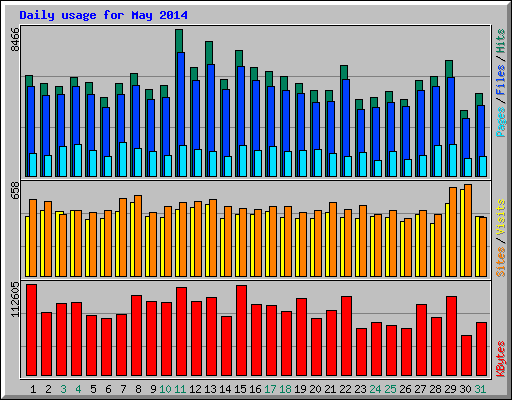Click day 20 on the x-axis
This screenshot has width=512, height=400.
pos(315,389)
